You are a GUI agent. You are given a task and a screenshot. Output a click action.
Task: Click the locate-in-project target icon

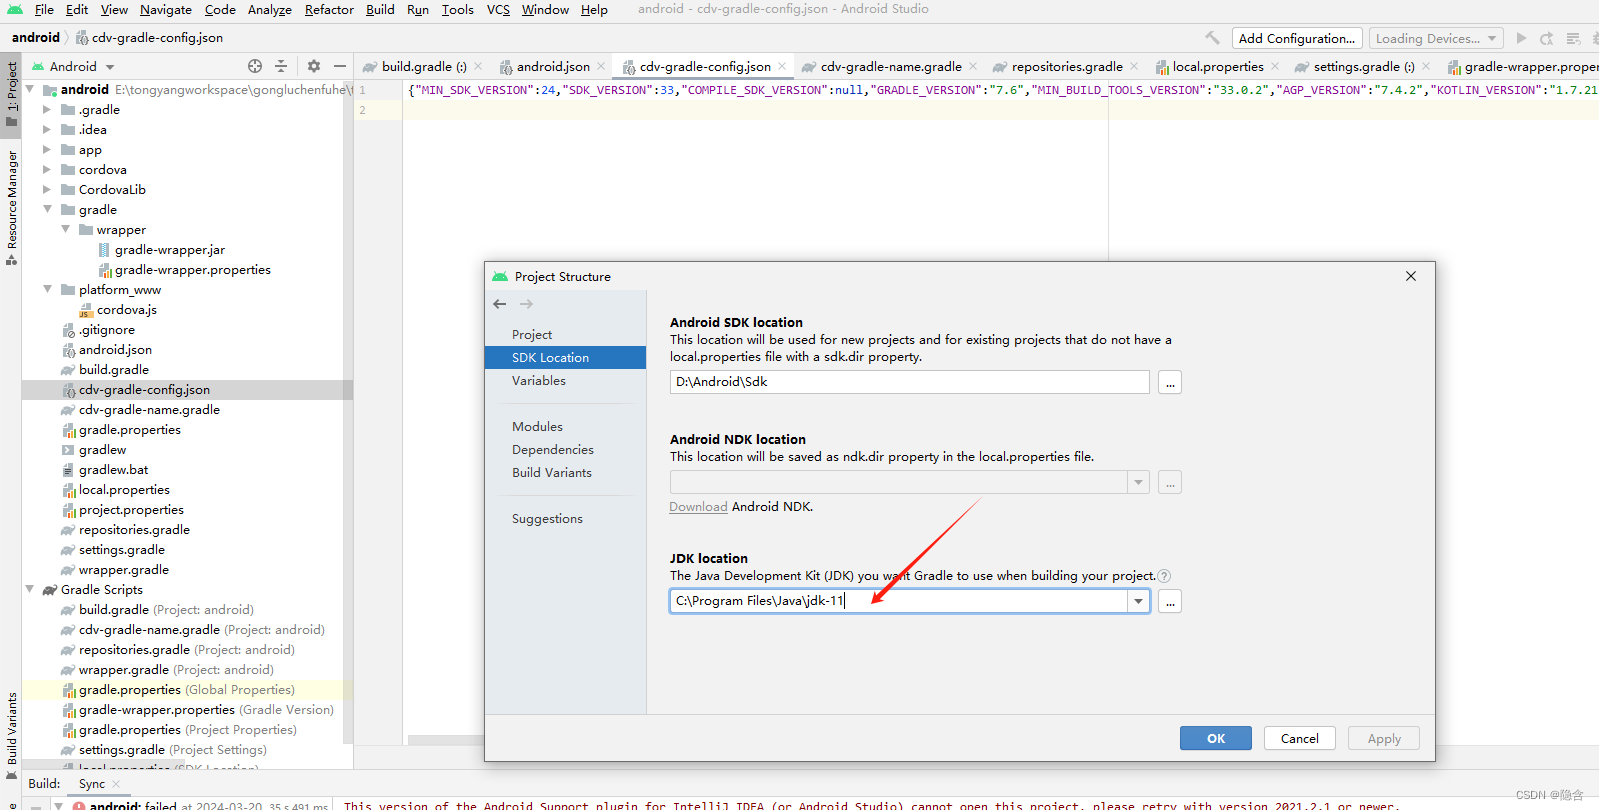coord(255,66)
